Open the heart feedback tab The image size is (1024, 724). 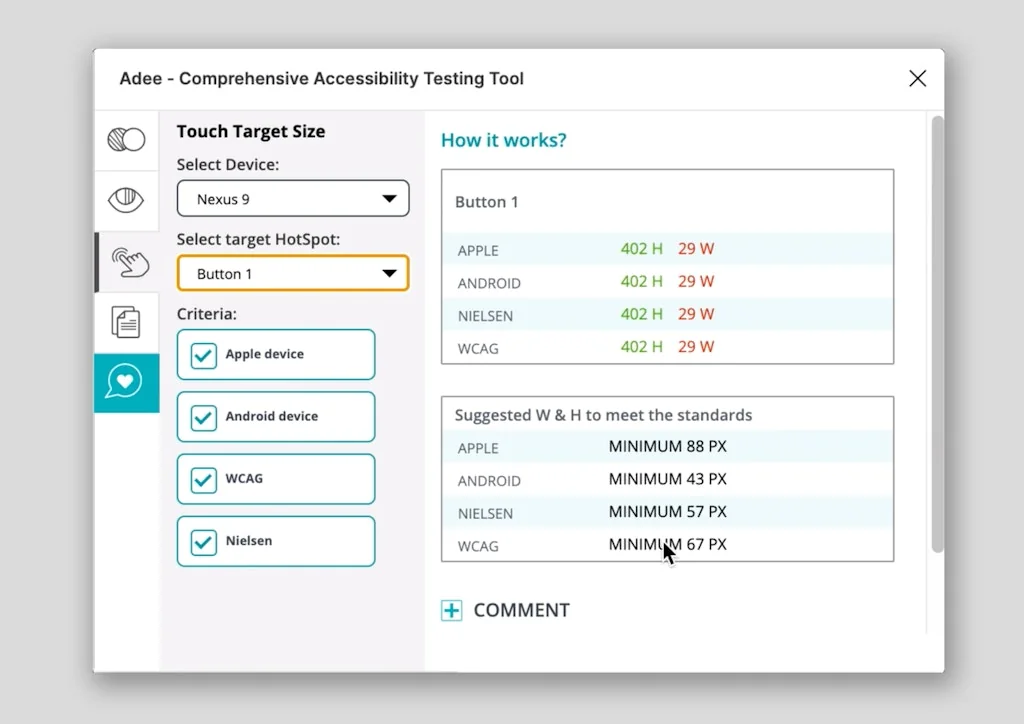tap(126, 382)
